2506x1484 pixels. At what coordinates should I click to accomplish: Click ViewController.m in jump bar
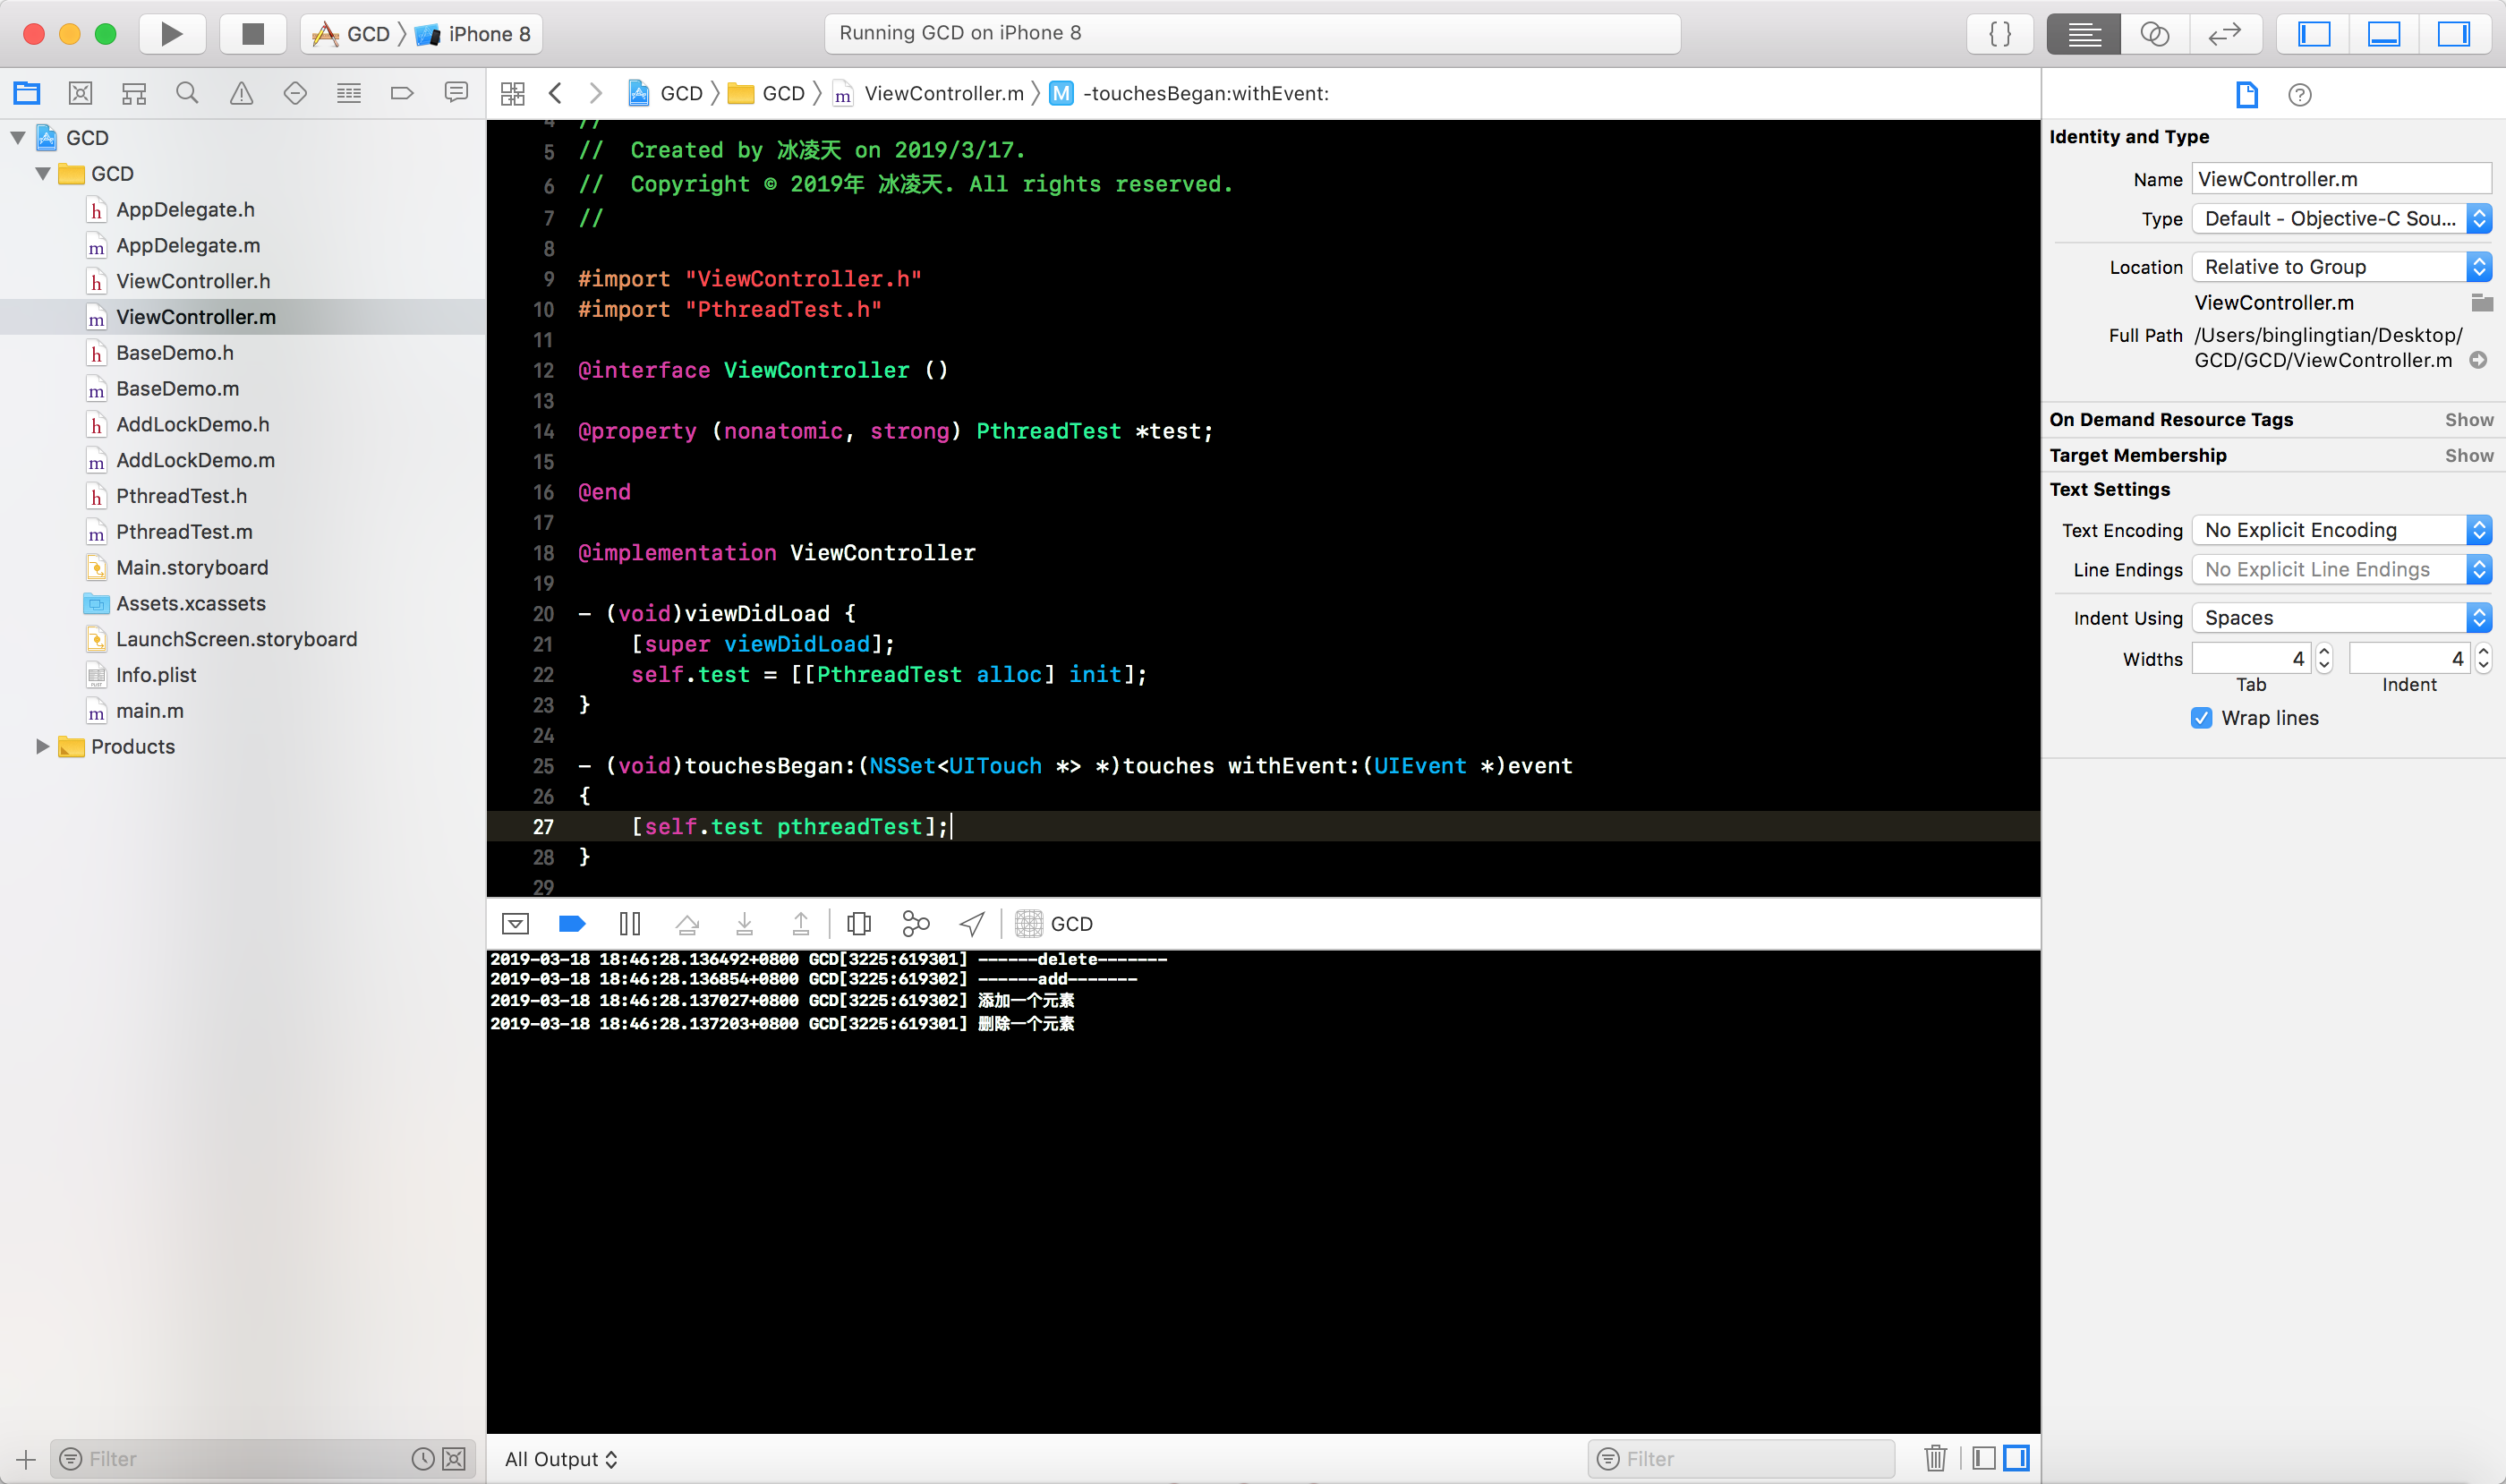pos(929,93)
